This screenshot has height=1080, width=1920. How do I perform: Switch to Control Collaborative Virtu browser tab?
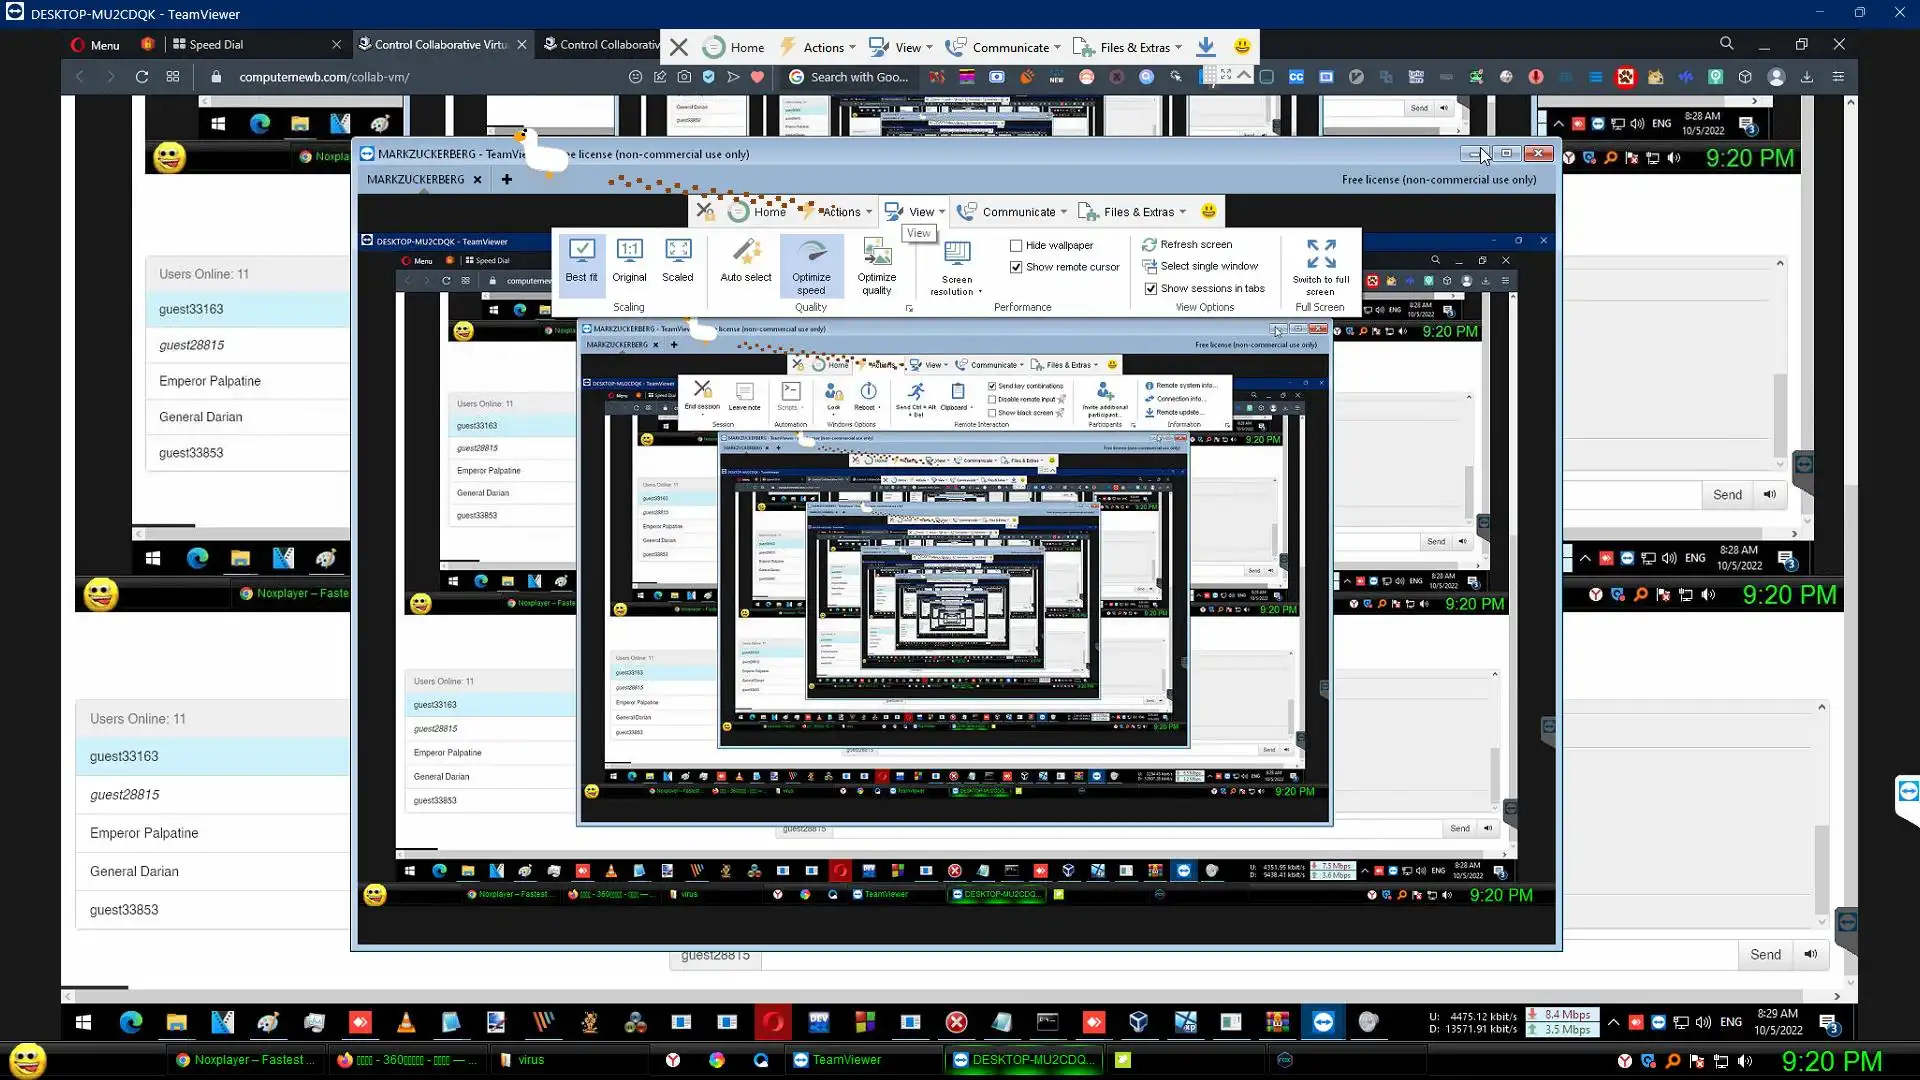click(x=440, y=44)
